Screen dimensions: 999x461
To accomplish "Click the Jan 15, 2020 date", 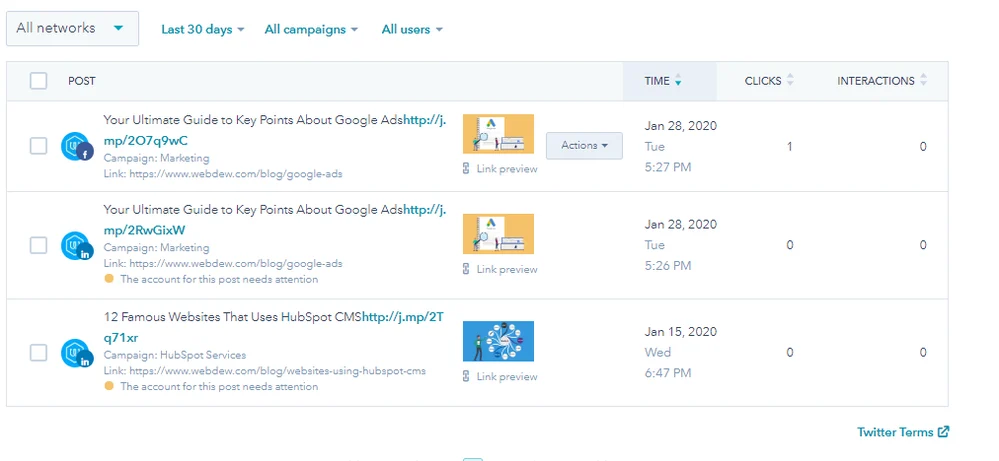I will coord(680,332).
